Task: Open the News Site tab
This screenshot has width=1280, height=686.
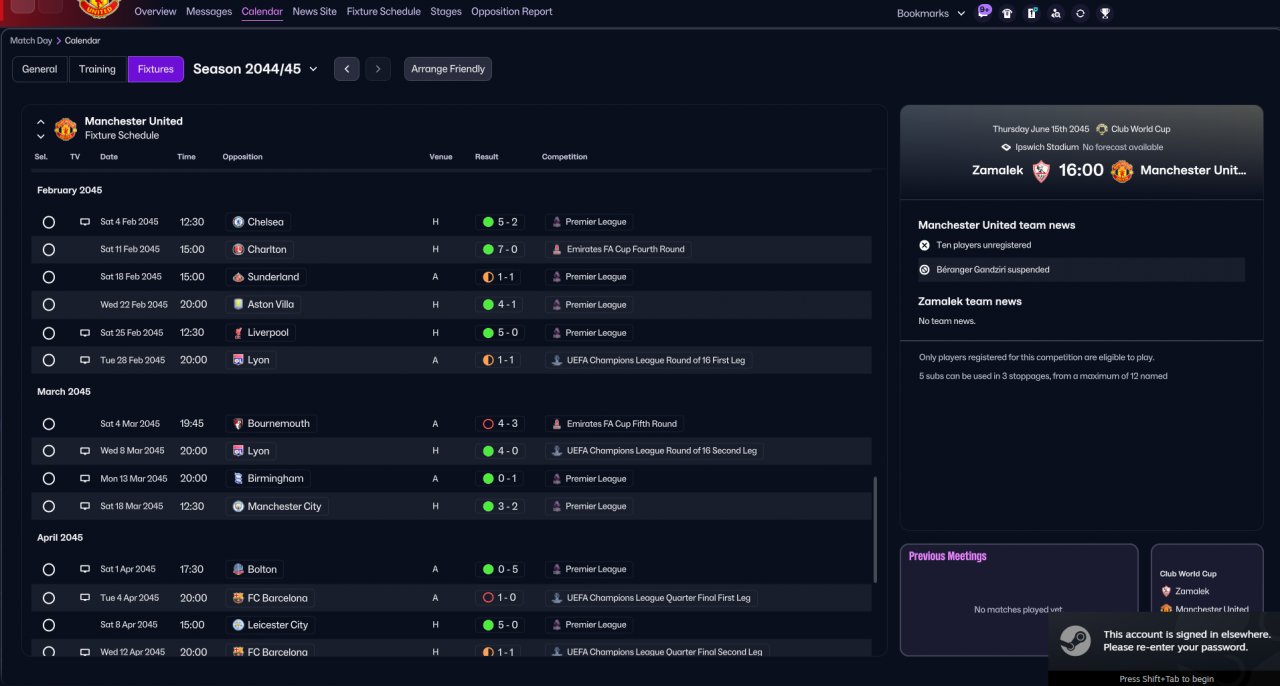Action: click(315, 12)
